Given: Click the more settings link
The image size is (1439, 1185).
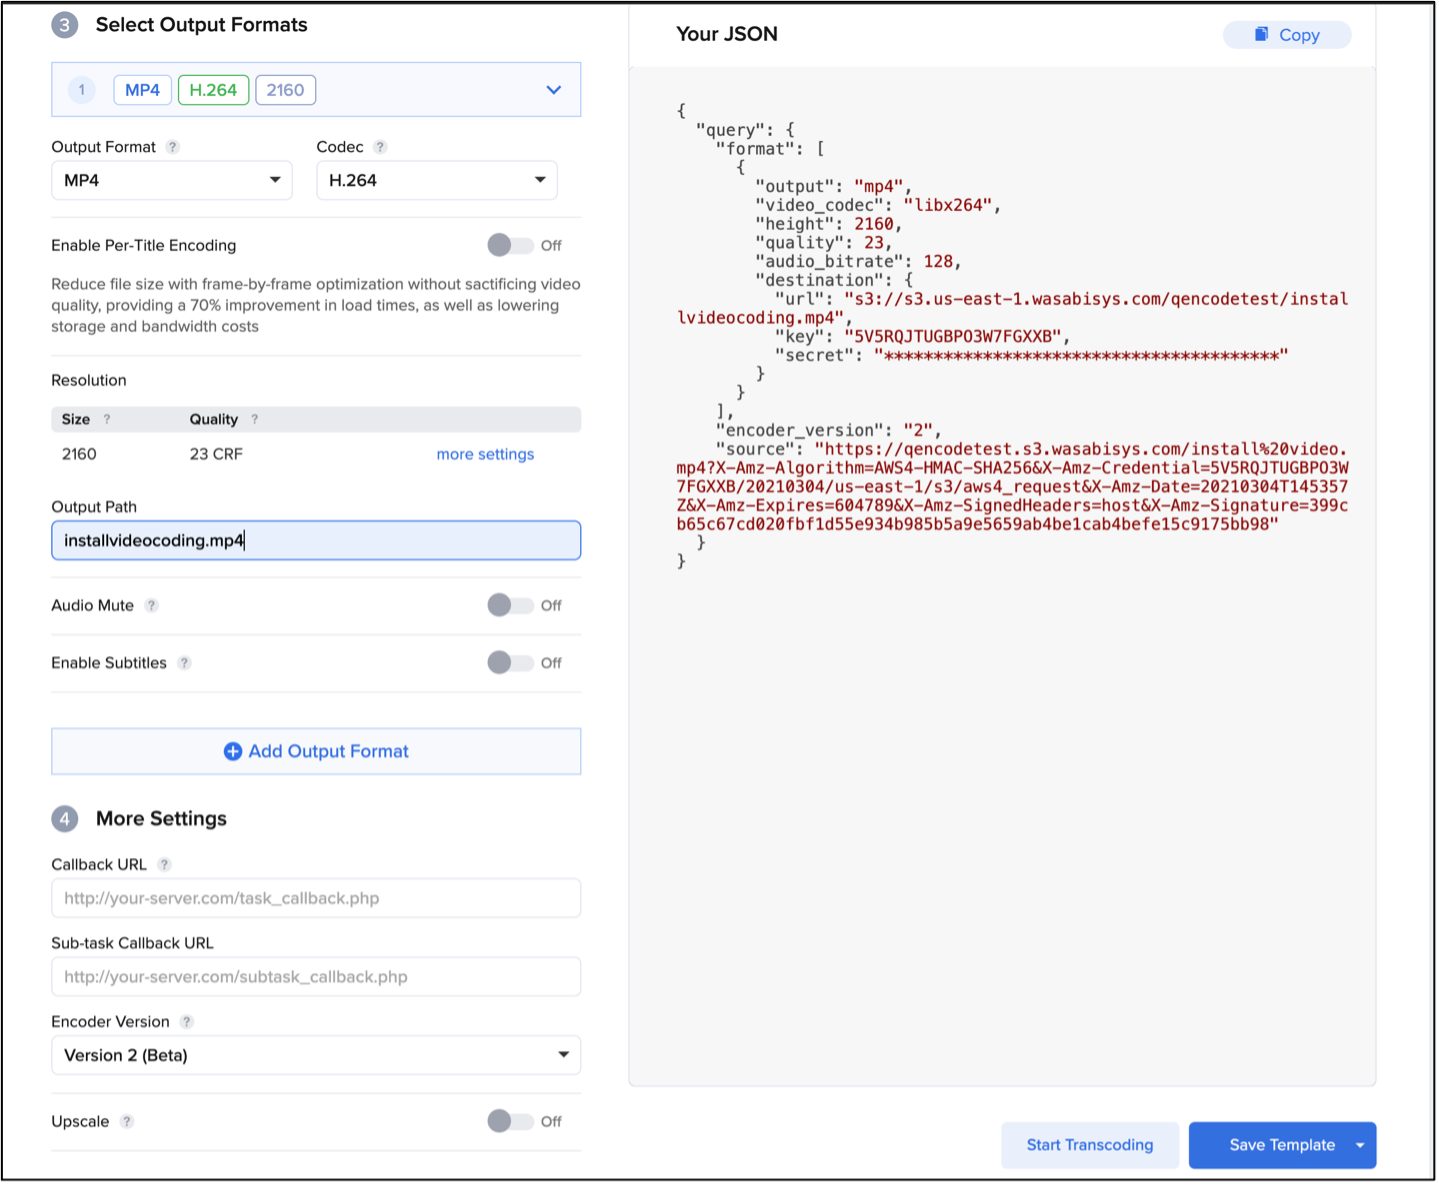Looking at the screenshot, I should pos(485,455).
